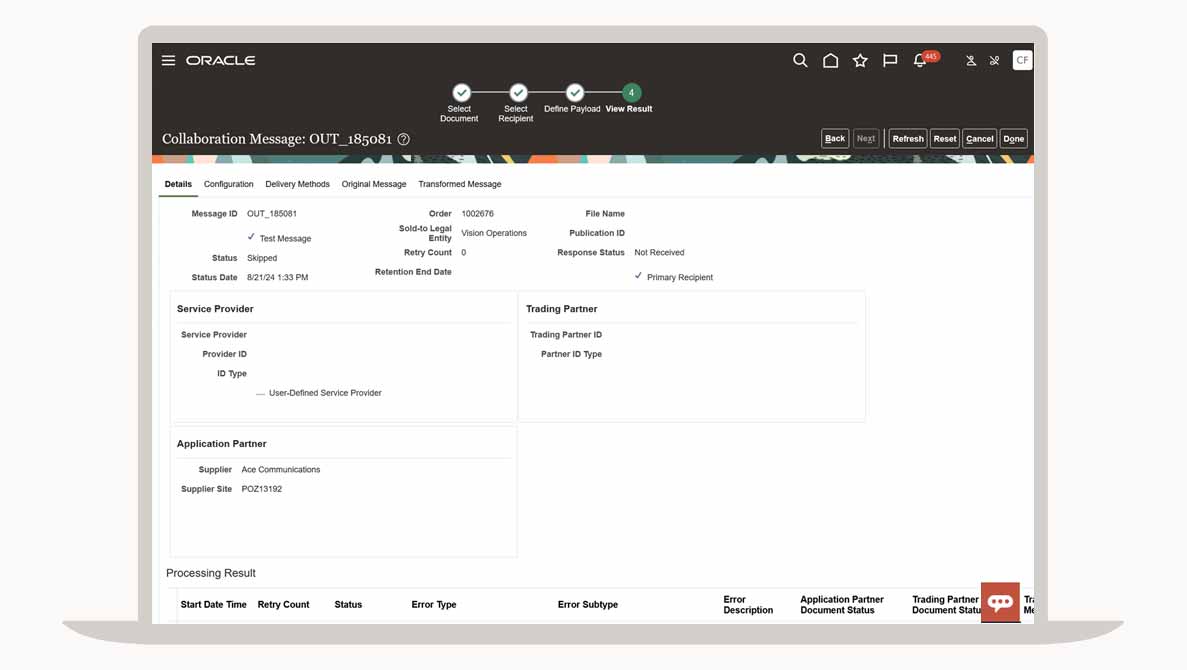
Task: Click the help icon beside message title
Action: [404, 140]
